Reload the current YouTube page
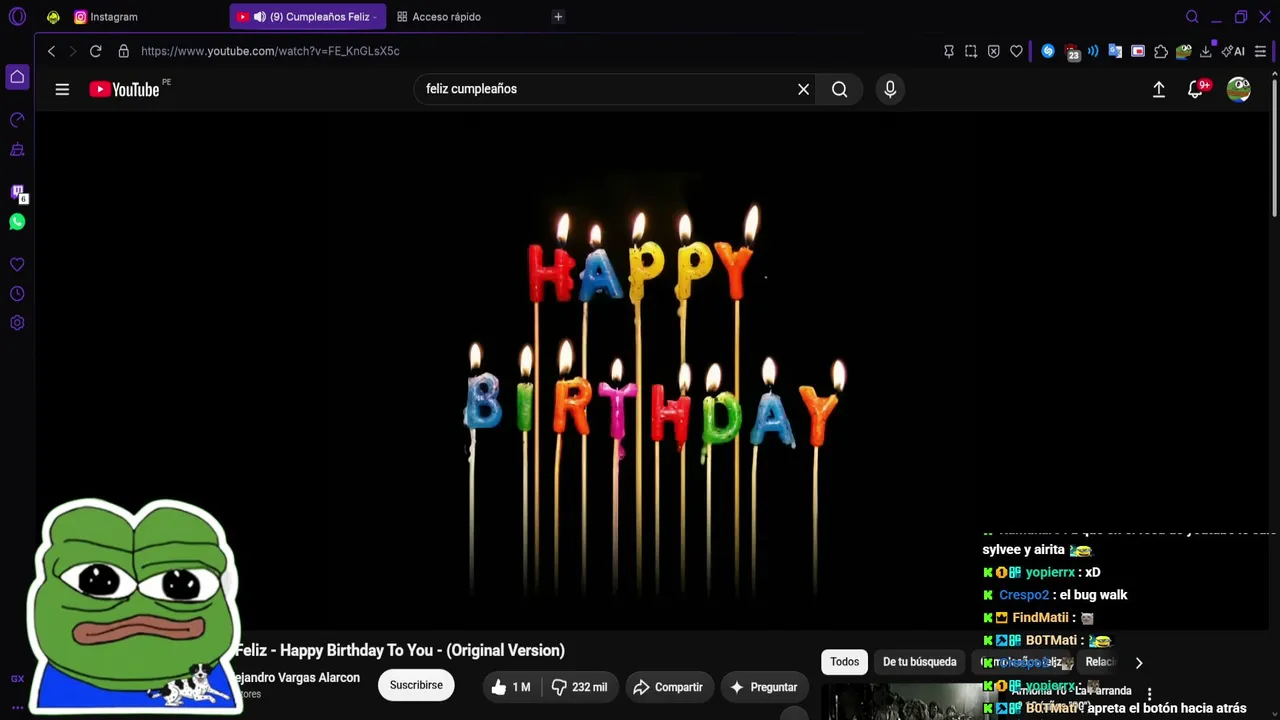 (95, 51)
